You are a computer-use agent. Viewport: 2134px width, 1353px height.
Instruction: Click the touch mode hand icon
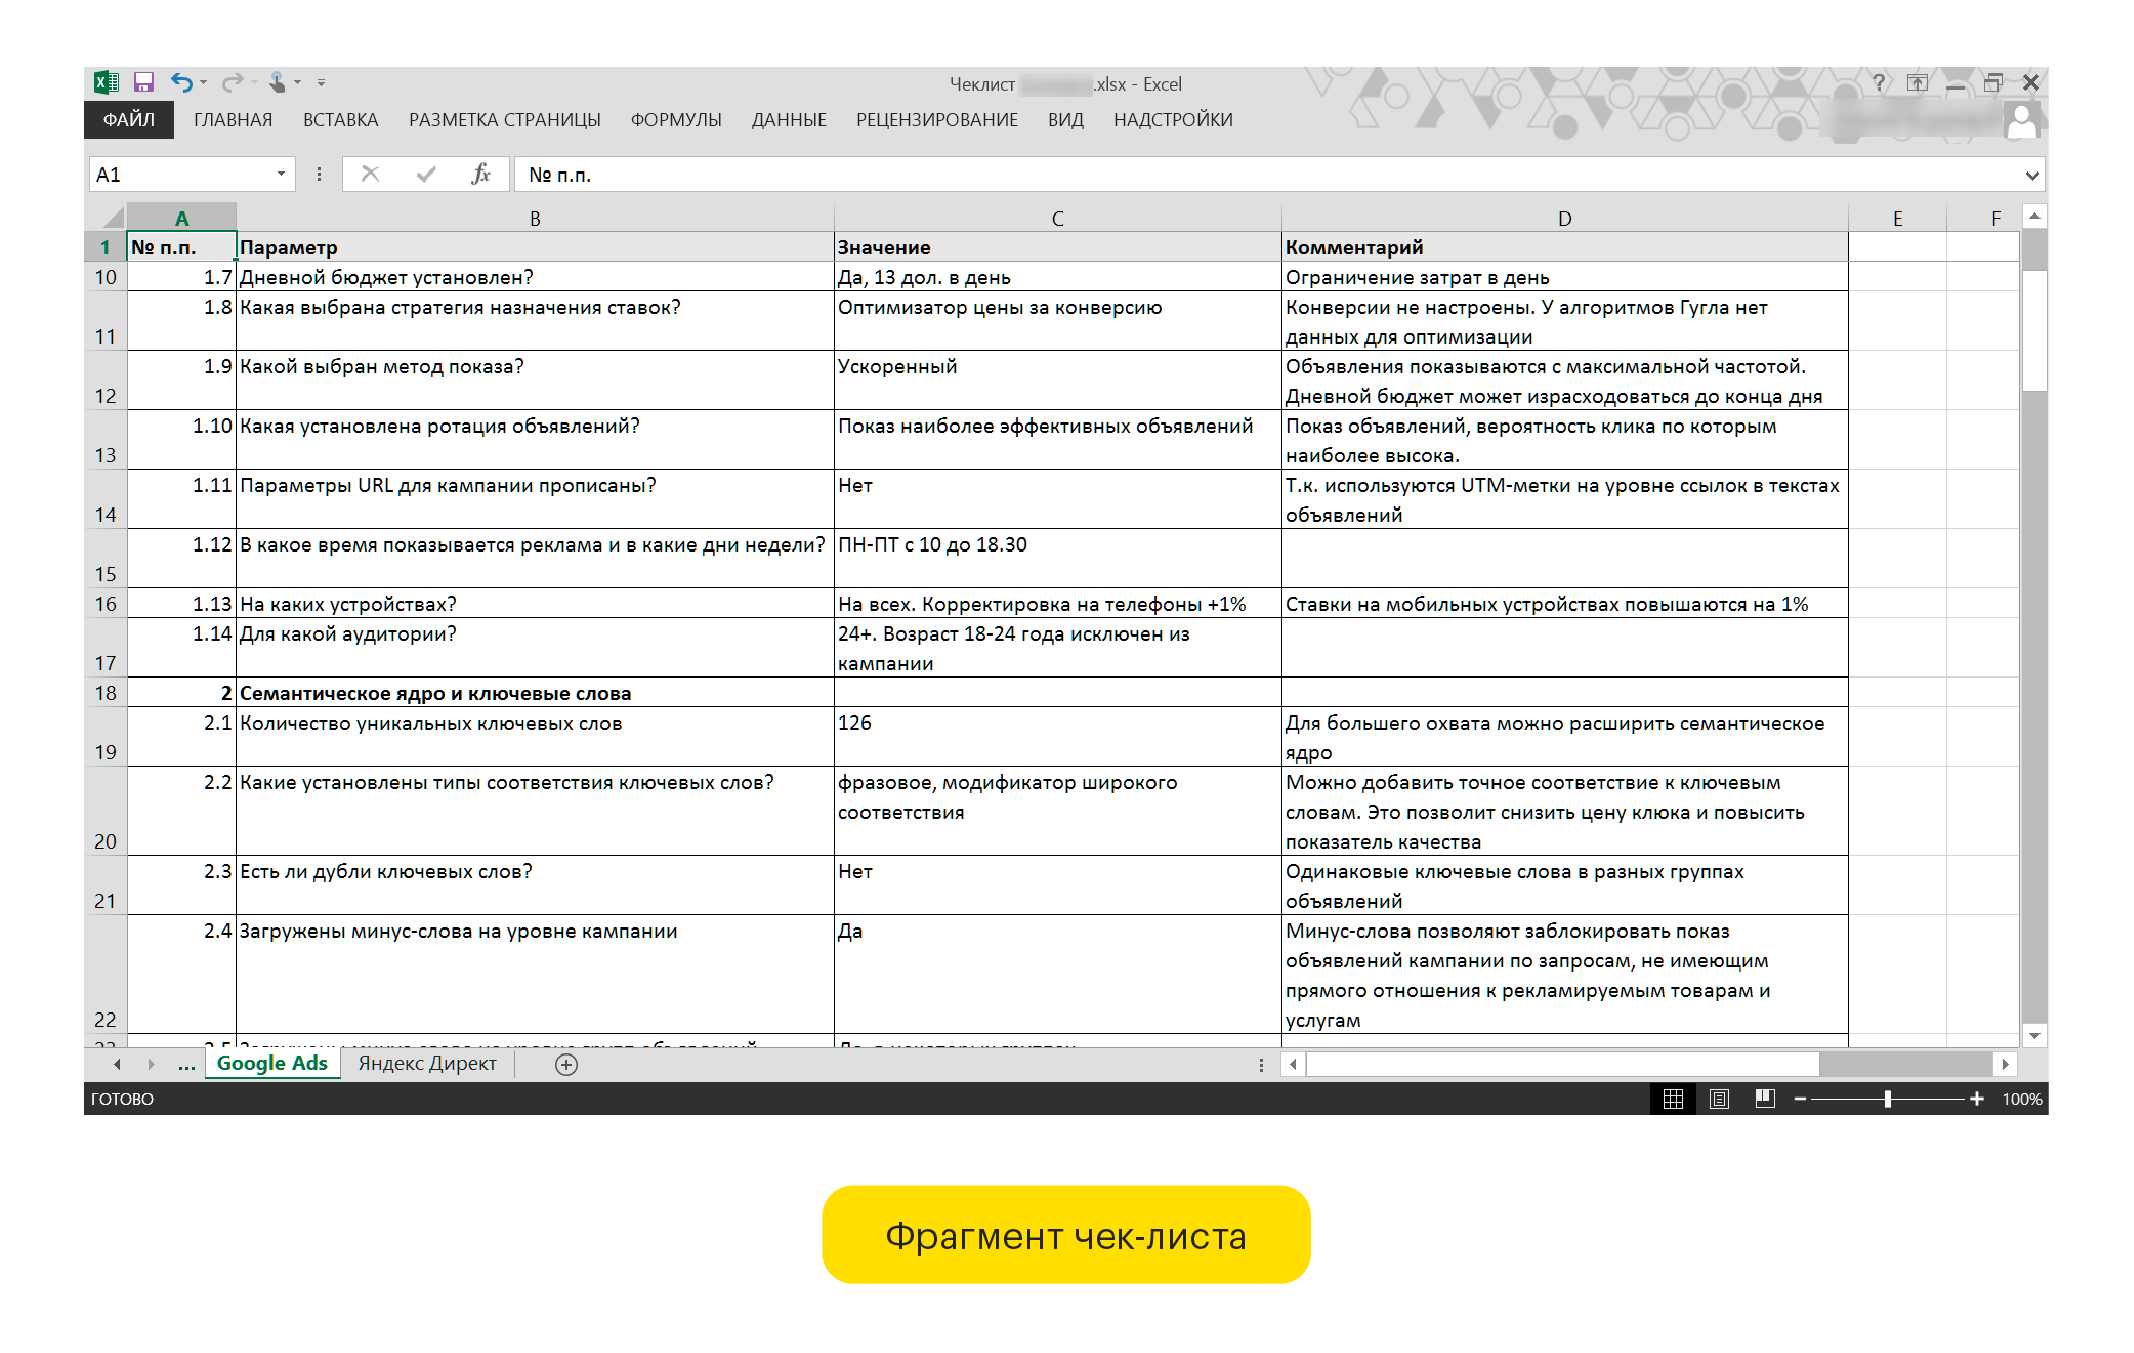point(277,83)
